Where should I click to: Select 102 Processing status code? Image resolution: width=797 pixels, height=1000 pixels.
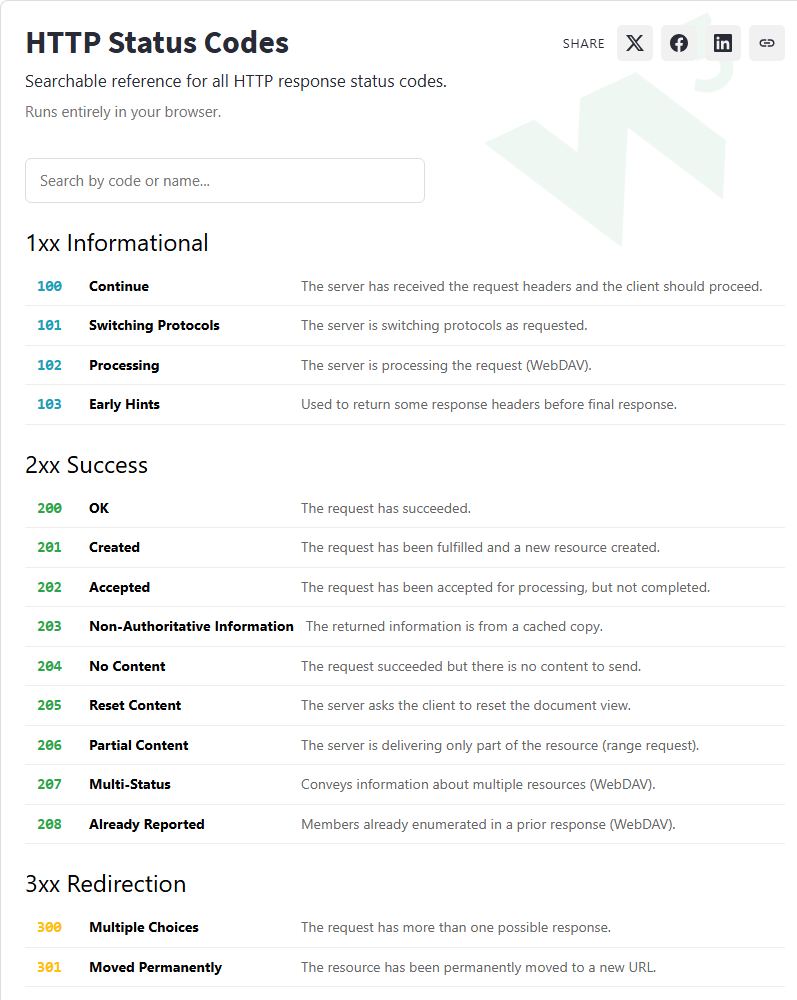(x=405, y=365)
